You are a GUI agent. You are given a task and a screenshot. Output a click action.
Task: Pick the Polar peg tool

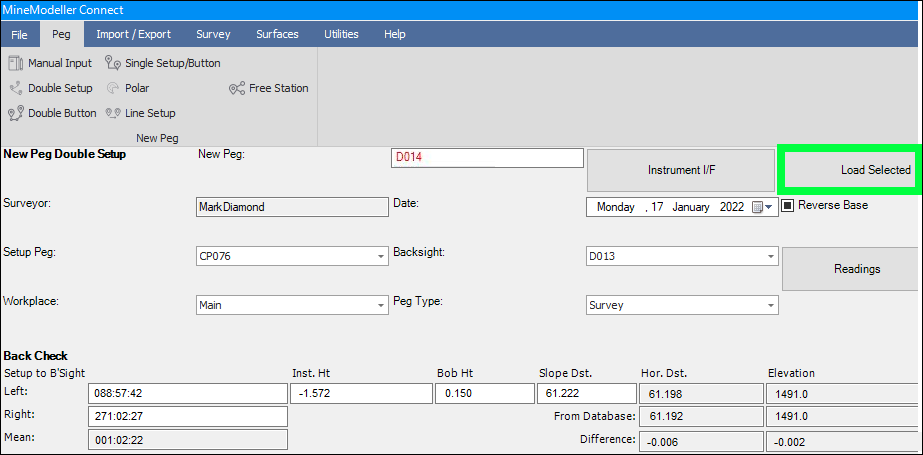[x=113, y=88]
